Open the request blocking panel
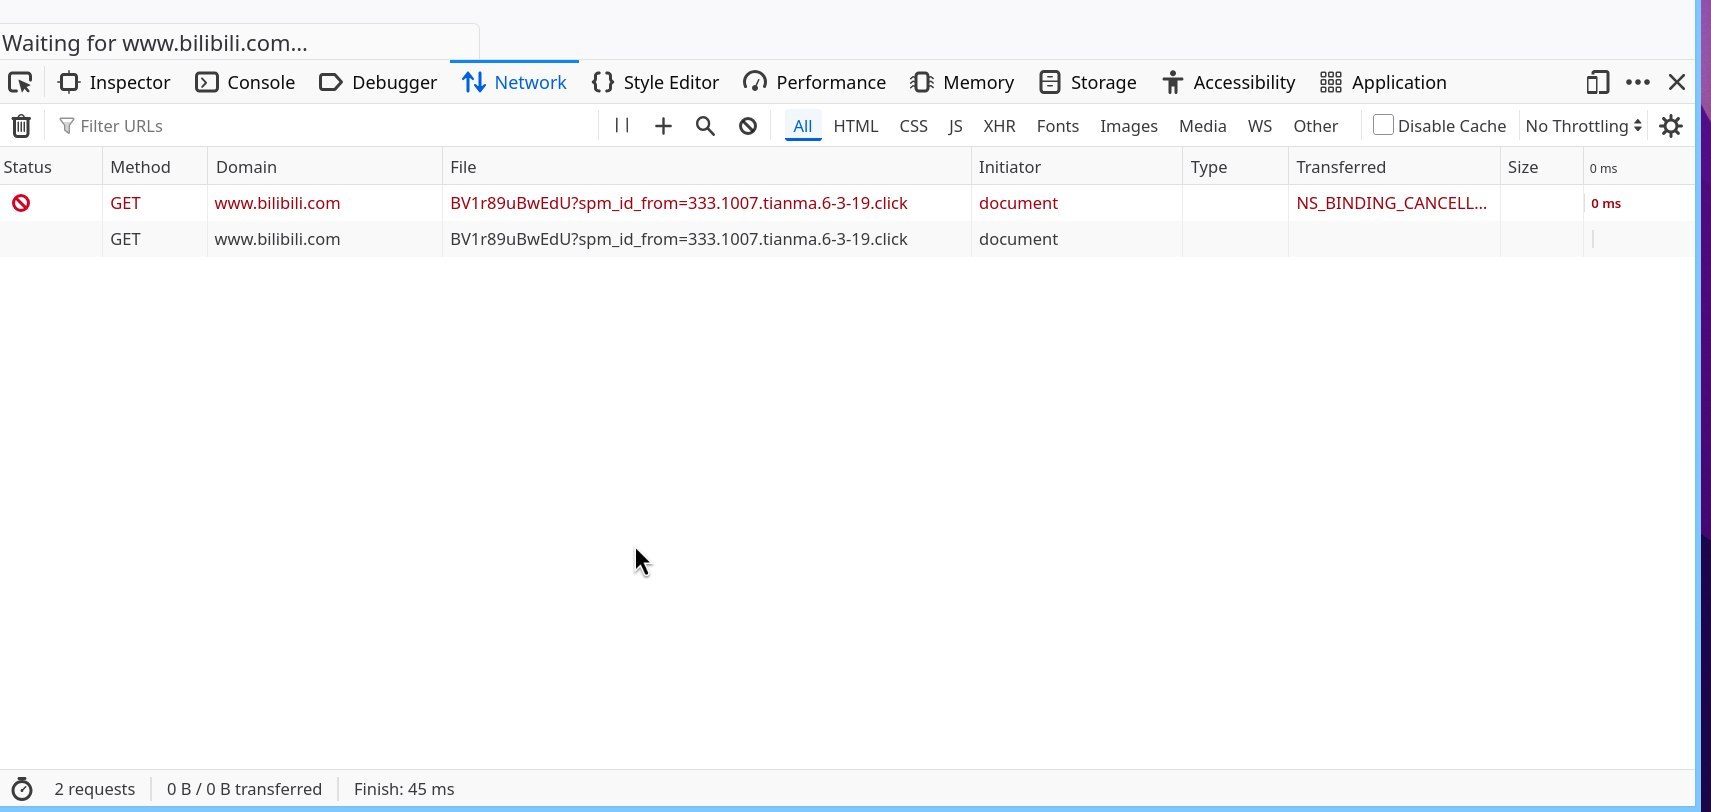Image resolution: width=1711 pixels, height=812 pixels. click(748, 126)
